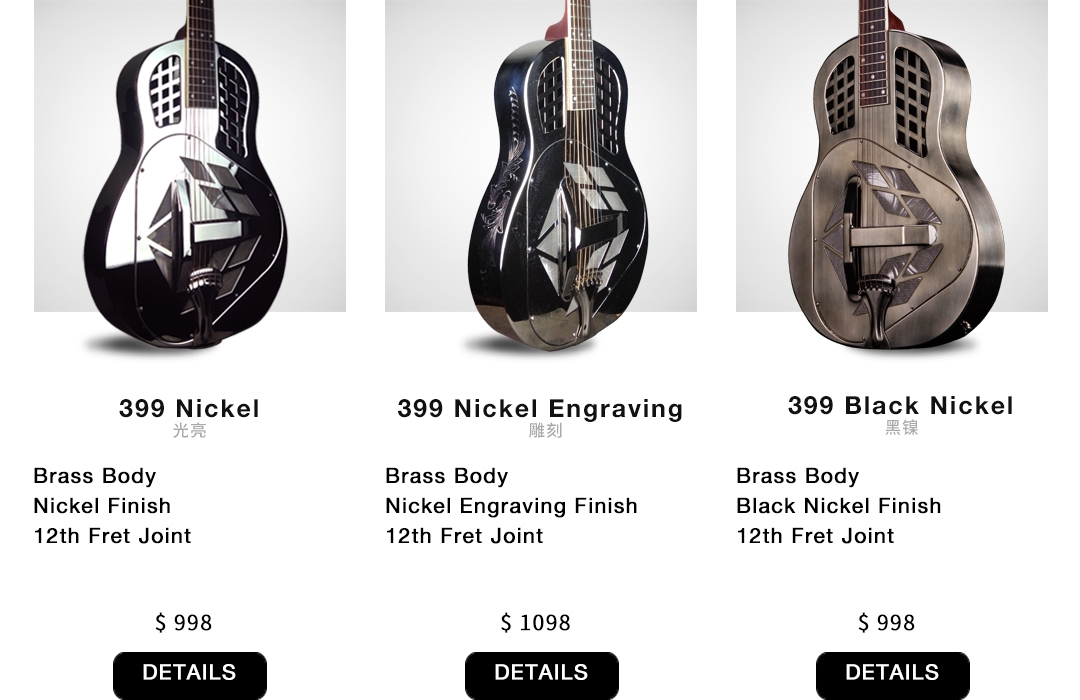
Task: Select the "399 Nickel Engraving" product title
Action: (x=541, y=409)
